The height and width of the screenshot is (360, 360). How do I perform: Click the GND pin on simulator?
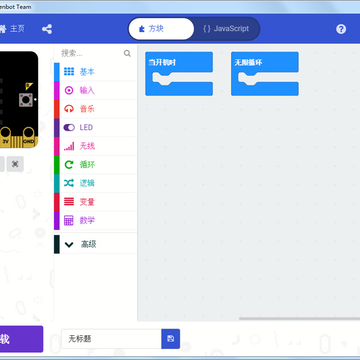29,137
